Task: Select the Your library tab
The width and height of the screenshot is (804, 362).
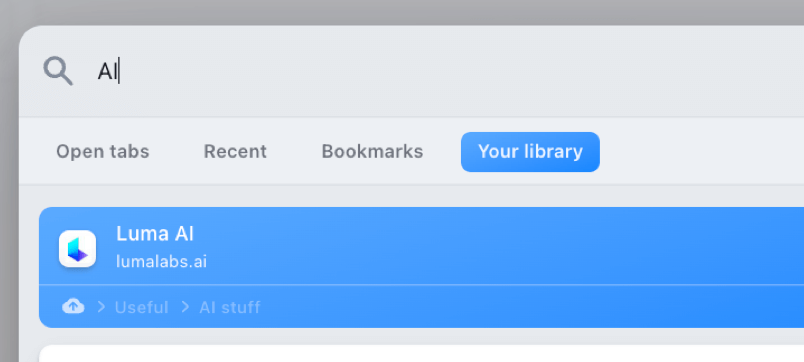Action: (530, 152)
